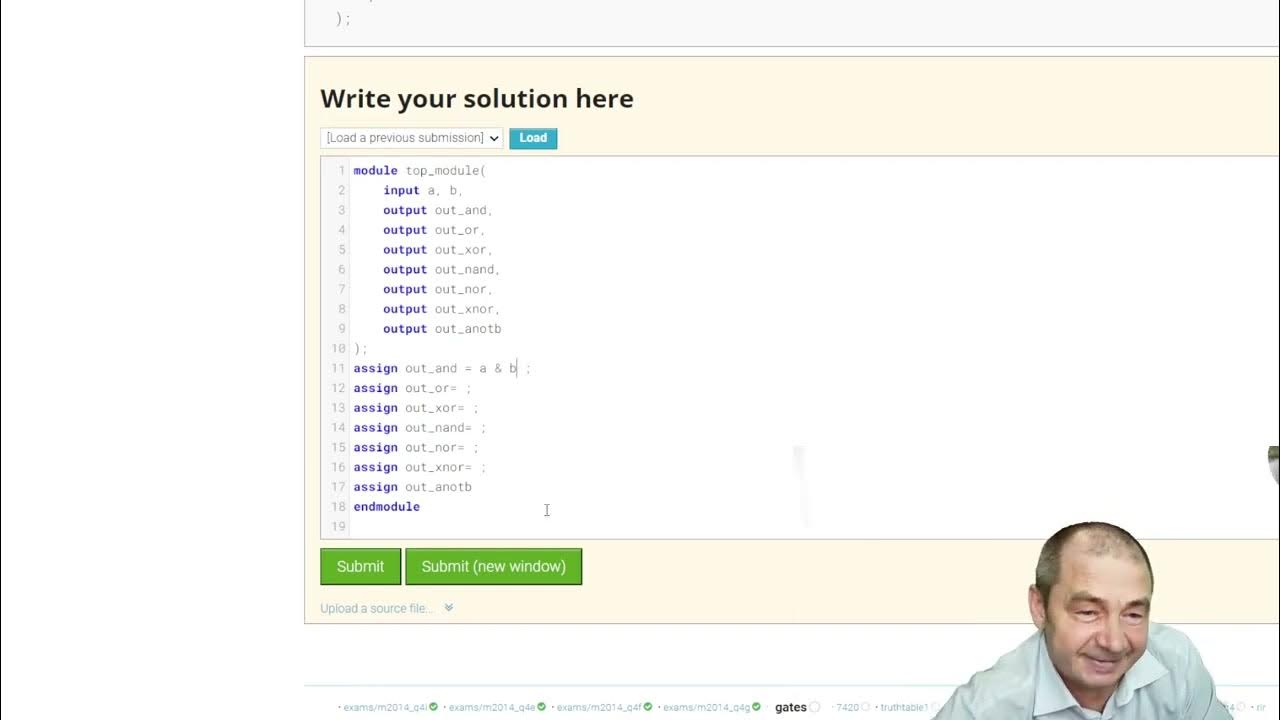The width and height of the screenshot is (1280, 720).
Task: Click the empty status circle beside gates
Action: click(x=815, y=707)
